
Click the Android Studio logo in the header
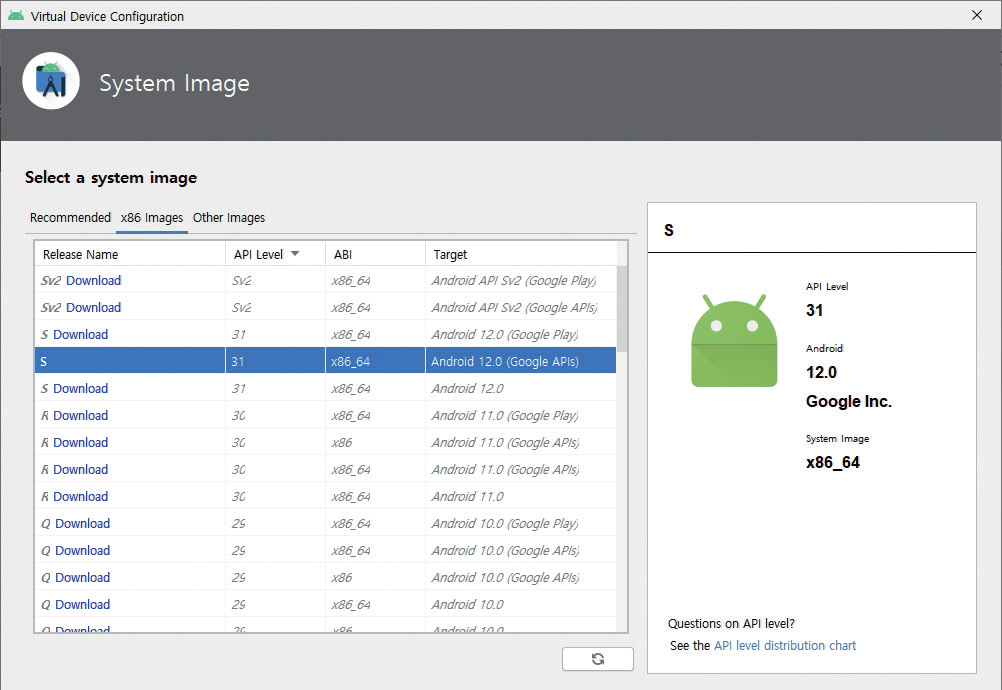click(x=51, y=81)
